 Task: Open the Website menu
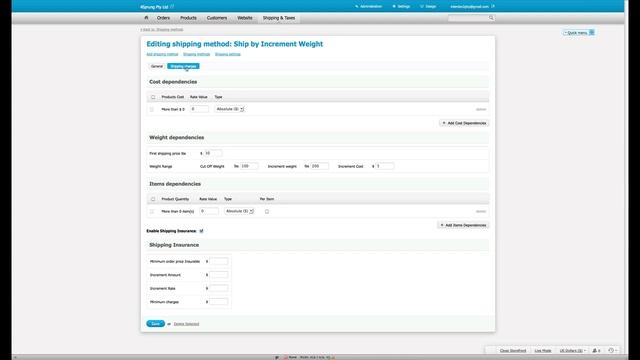245,18
